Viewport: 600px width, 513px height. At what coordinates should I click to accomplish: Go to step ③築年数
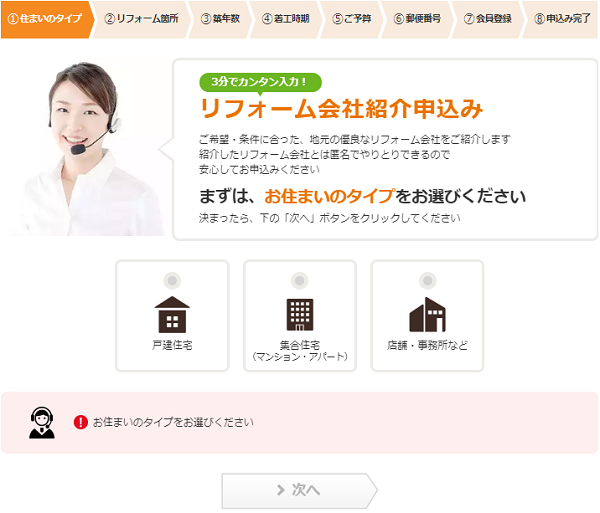coord(220,19)
